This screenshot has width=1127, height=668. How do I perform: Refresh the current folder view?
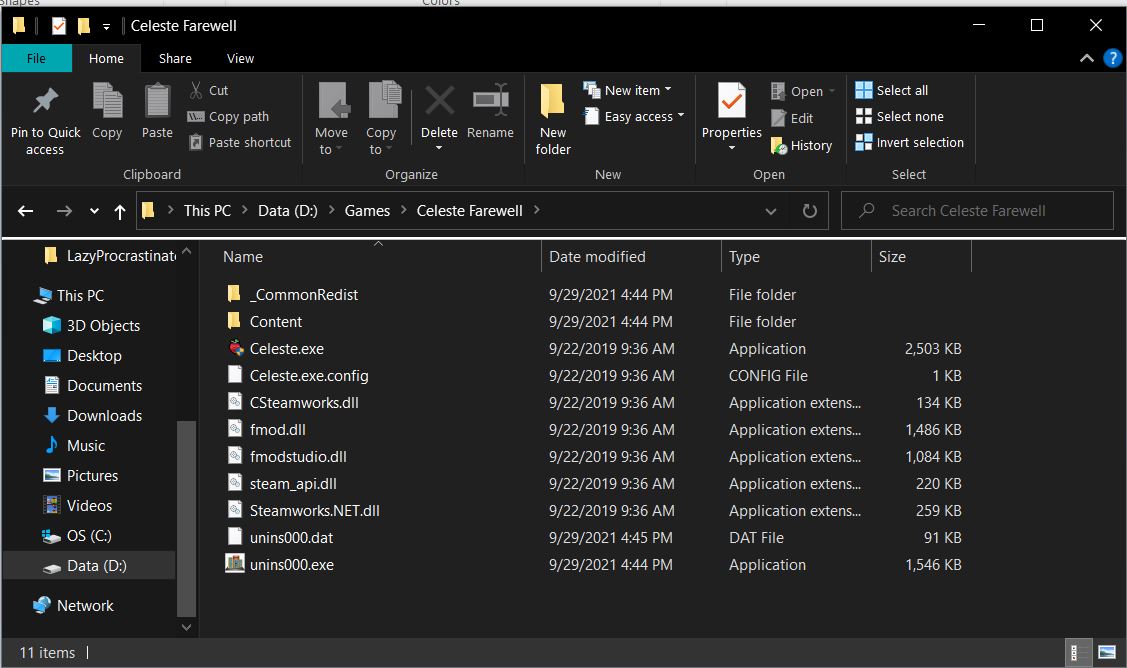click(809, 211)
